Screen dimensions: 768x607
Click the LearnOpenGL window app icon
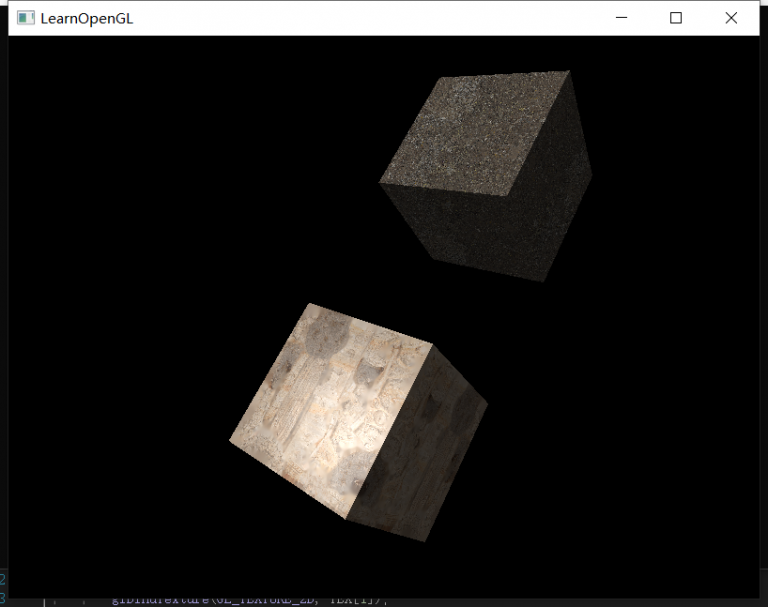click(26, 18)
